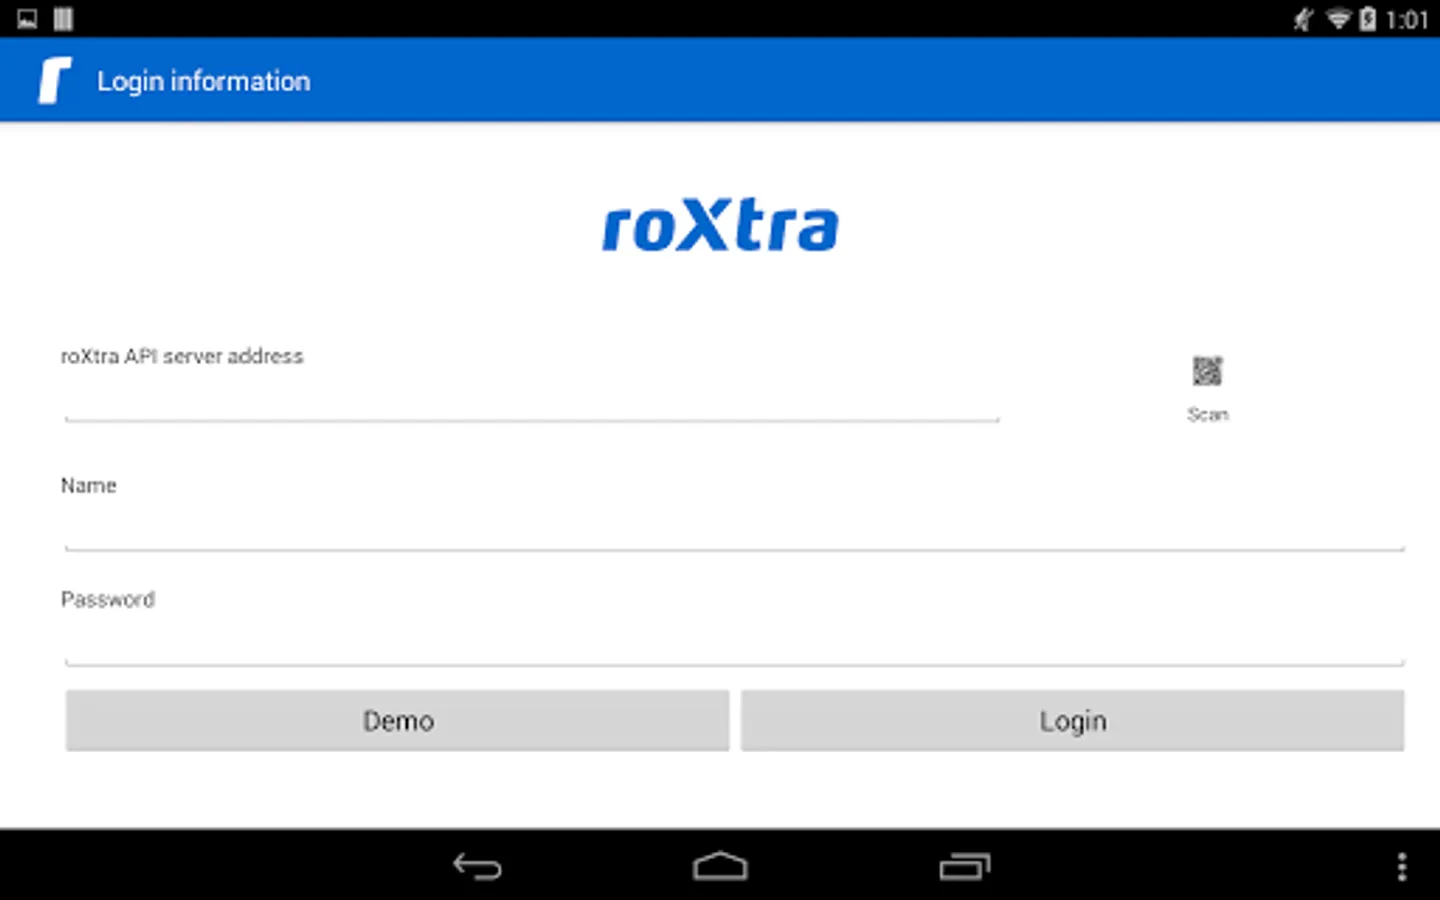1440x900 pixels.
Task: Click the roXtra logo image
Action: (x=720, y=225)
